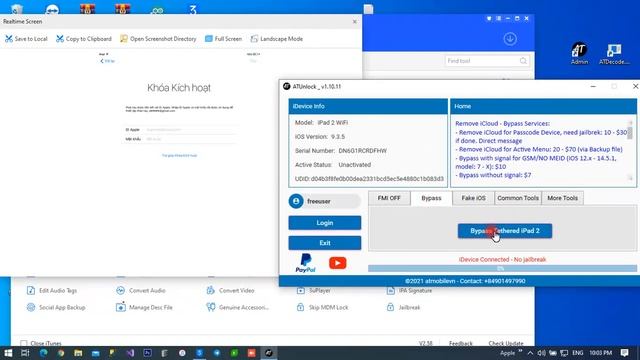
Task: Open the PayPal logo link
Action: pyautogui.click(x=305, y=263)
